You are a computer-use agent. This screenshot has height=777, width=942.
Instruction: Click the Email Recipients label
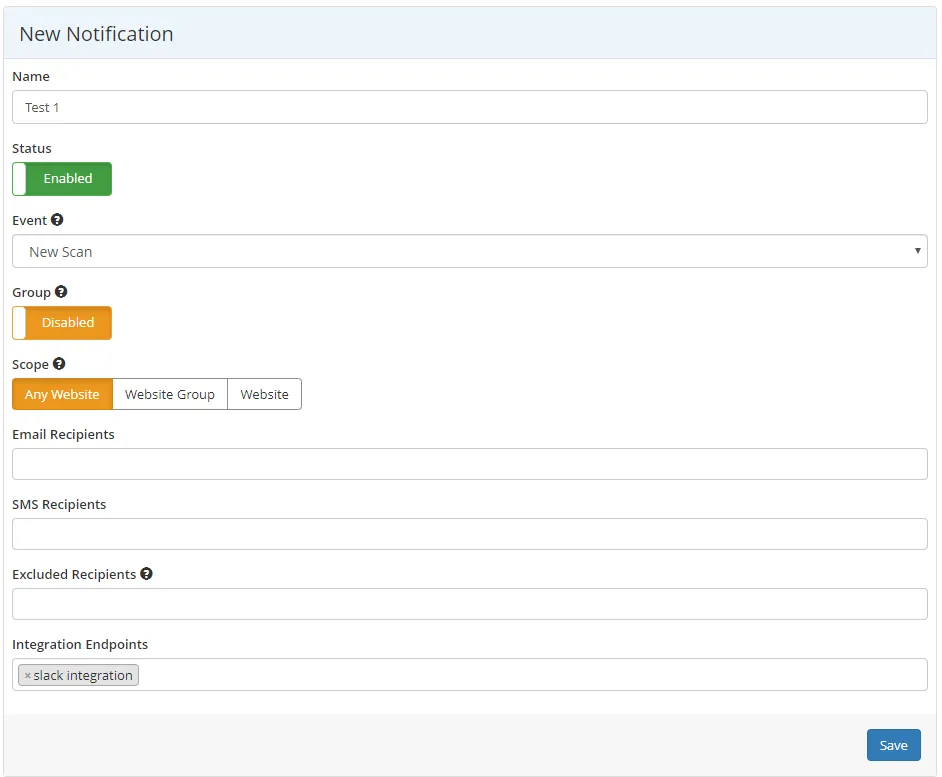click(63, 434)
